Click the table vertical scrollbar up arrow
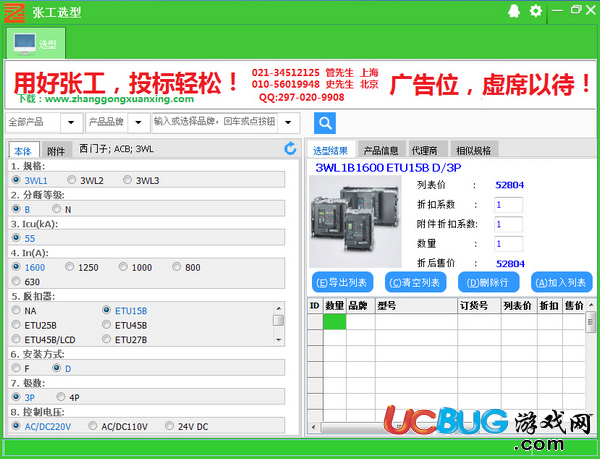 coord(591,305)
